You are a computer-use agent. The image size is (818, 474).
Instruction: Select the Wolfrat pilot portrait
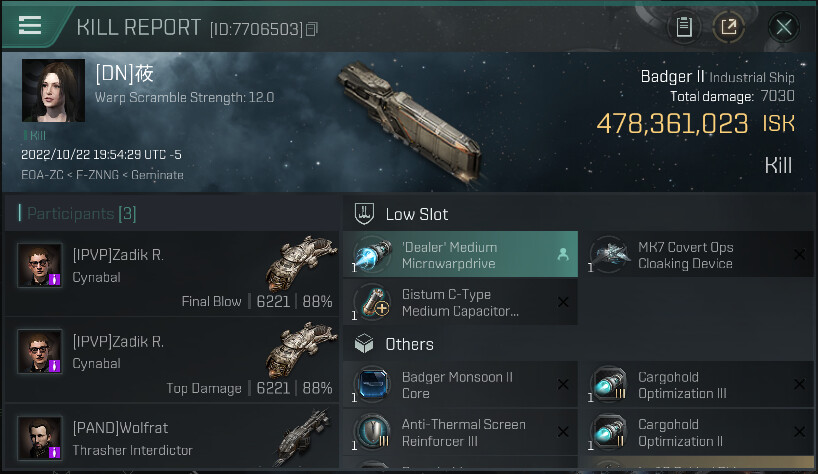[x=41, y=439]
